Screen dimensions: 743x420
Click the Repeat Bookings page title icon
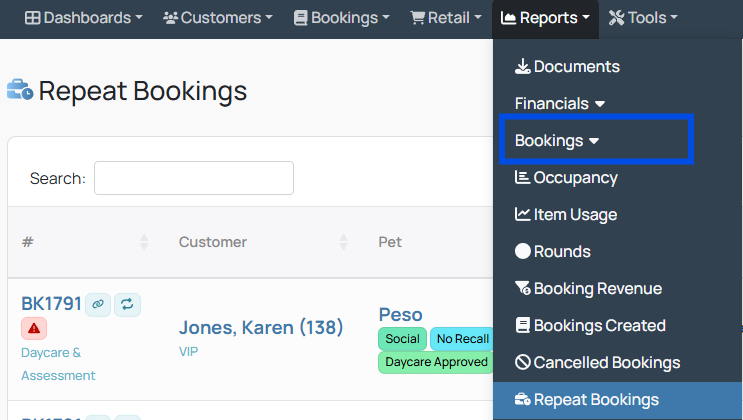coord(20,90)
